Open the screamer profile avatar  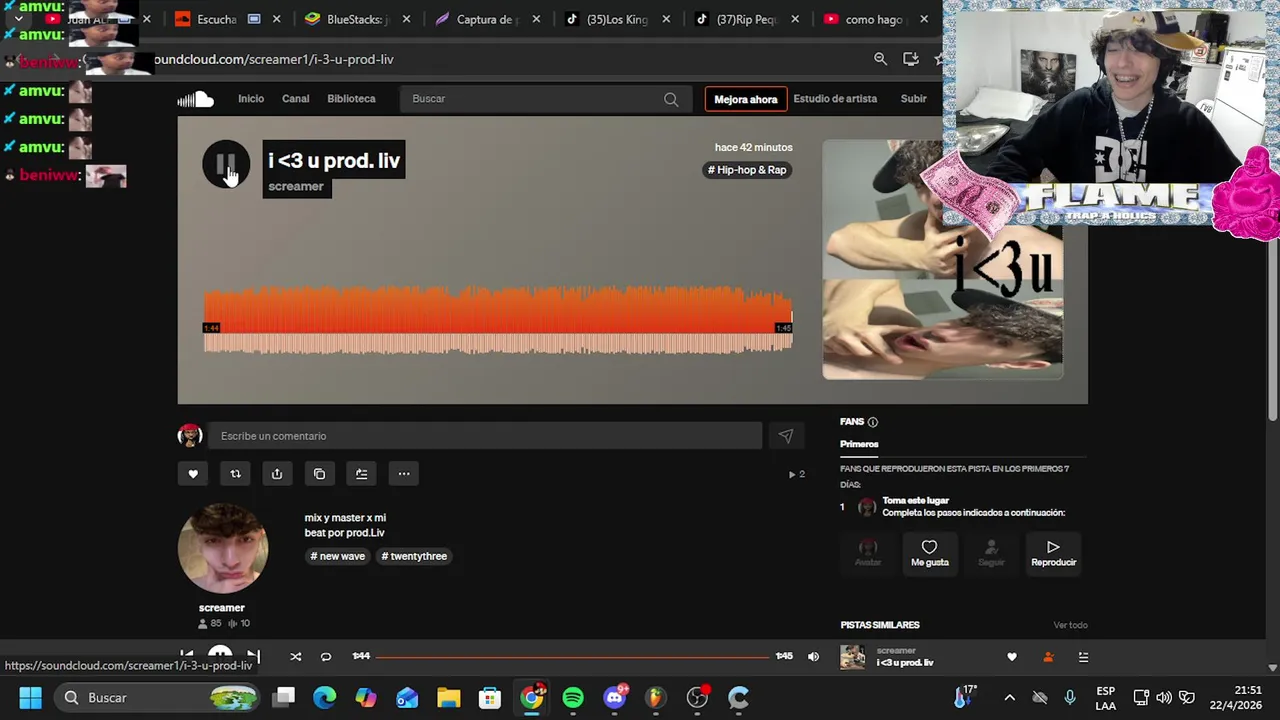(223, 549)
